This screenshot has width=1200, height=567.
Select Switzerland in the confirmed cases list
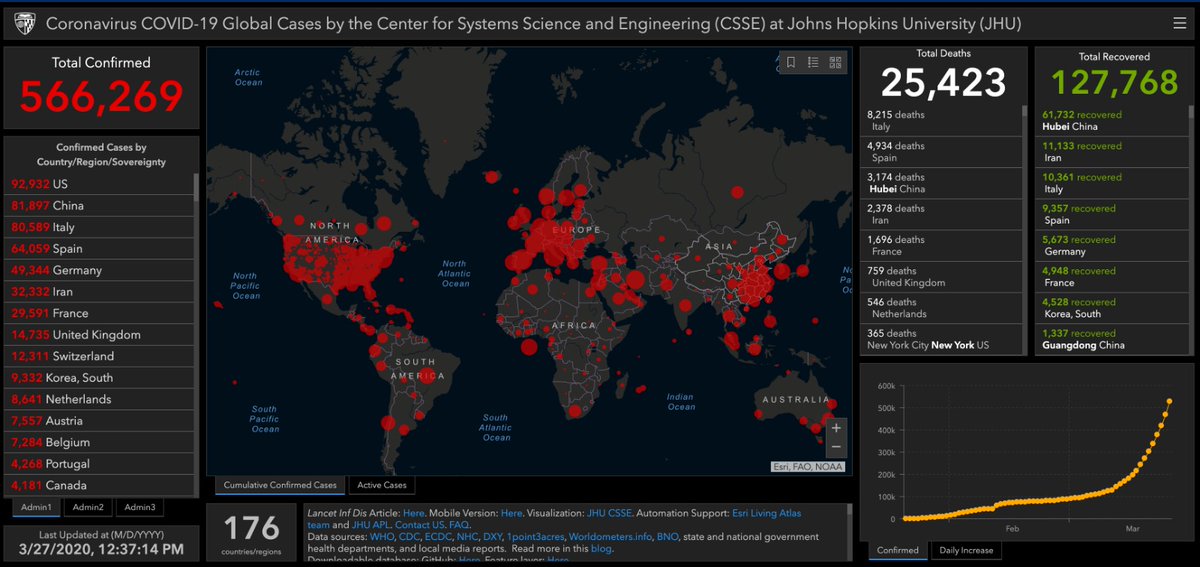coord(100,356)
